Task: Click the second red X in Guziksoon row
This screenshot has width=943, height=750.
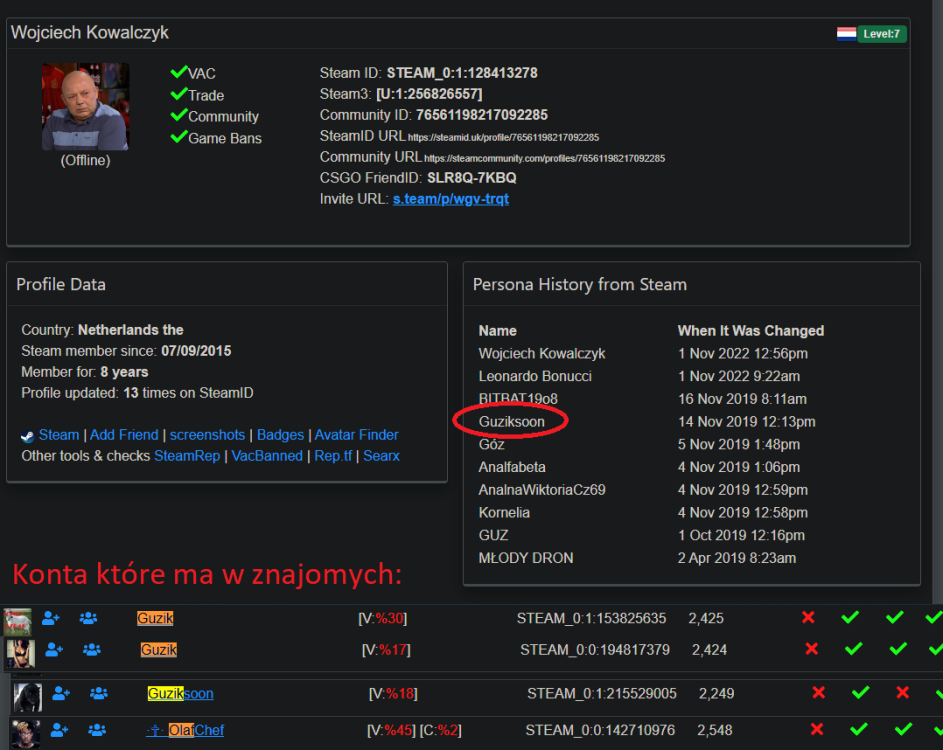Action: [x=902, y=692]
